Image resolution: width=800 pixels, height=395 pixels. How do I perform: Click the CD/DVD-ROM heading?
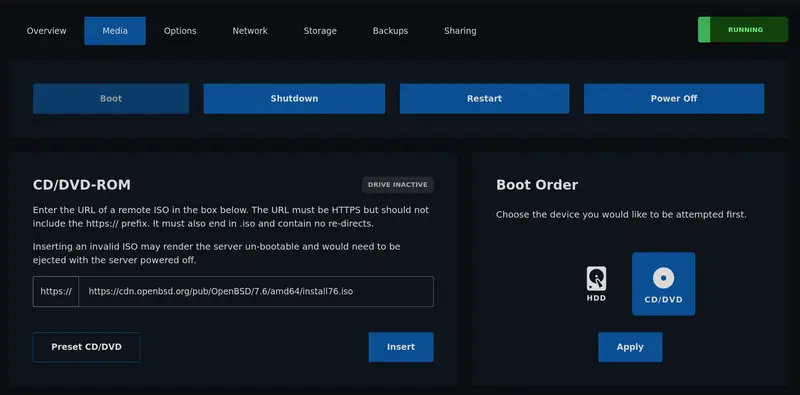[82, 185]
